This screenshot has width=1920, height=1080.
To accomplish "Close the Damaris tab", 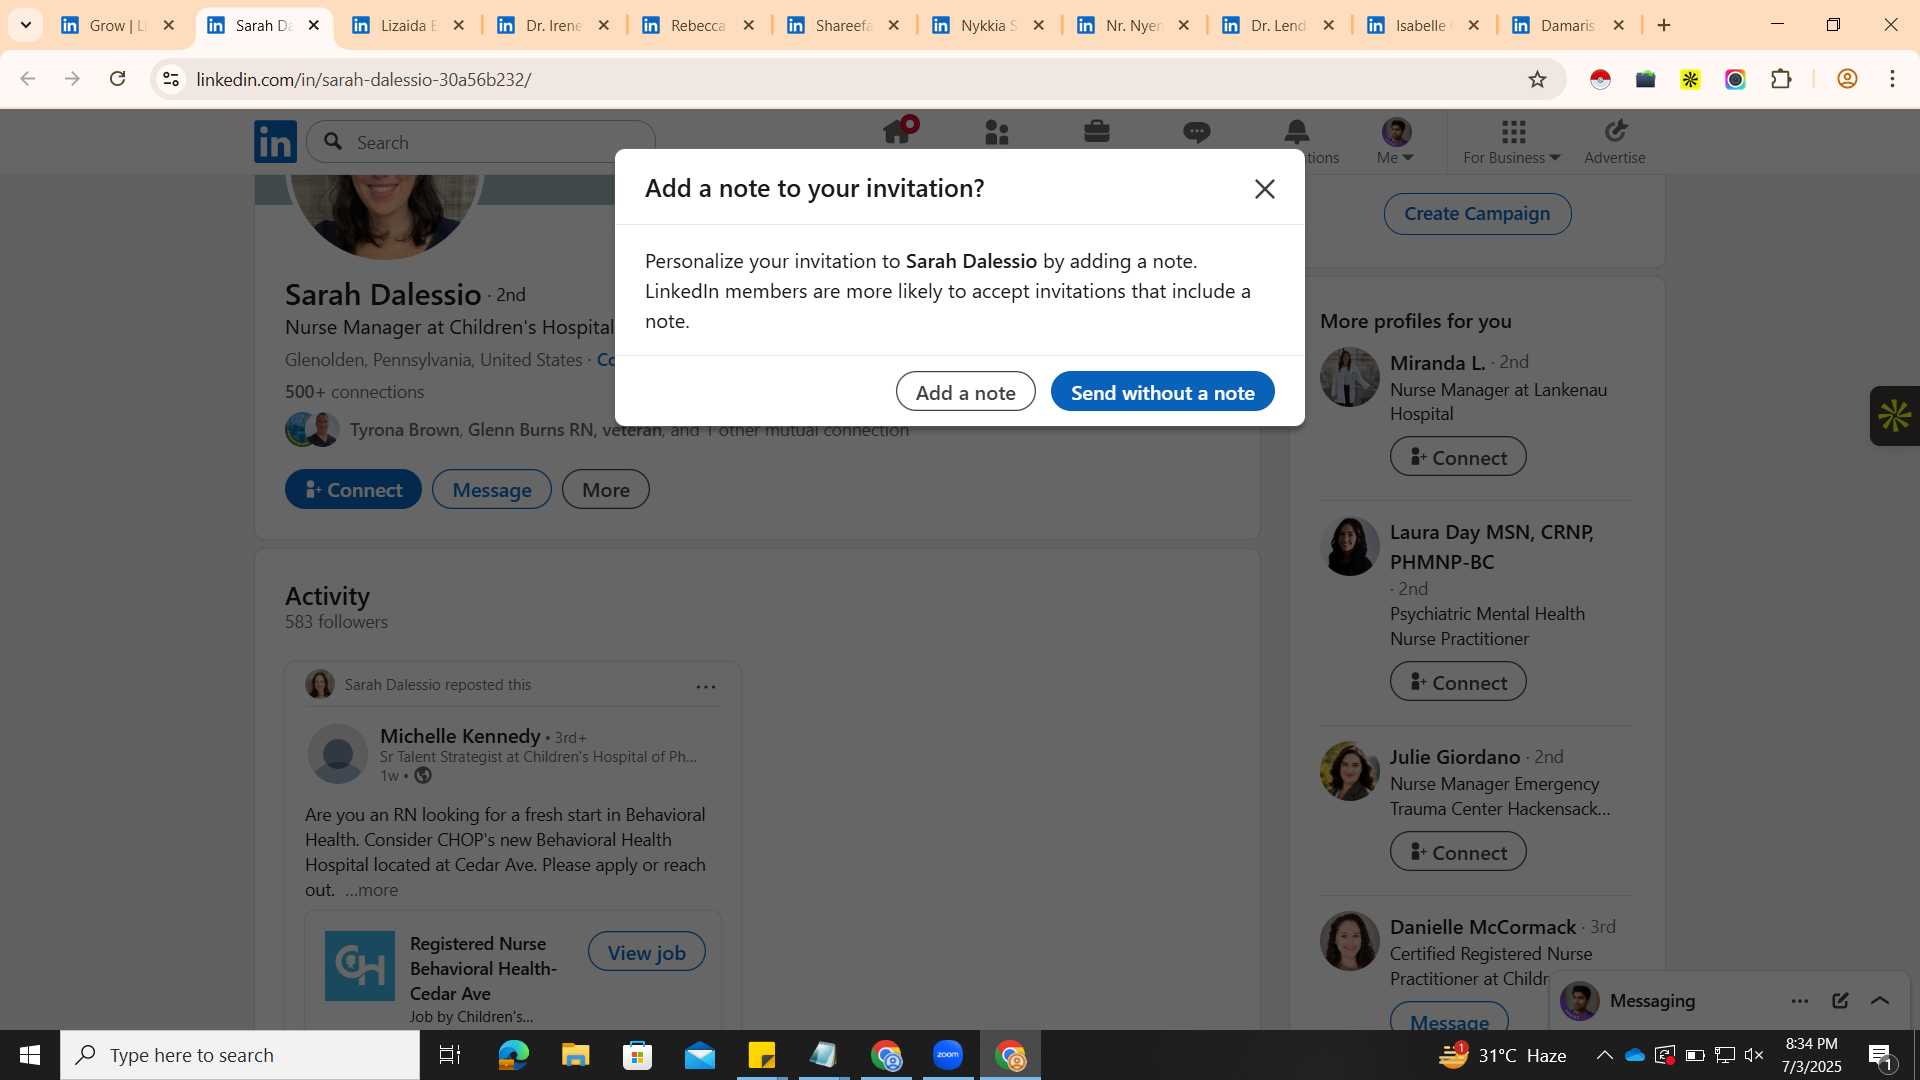I will (1619, 25).
